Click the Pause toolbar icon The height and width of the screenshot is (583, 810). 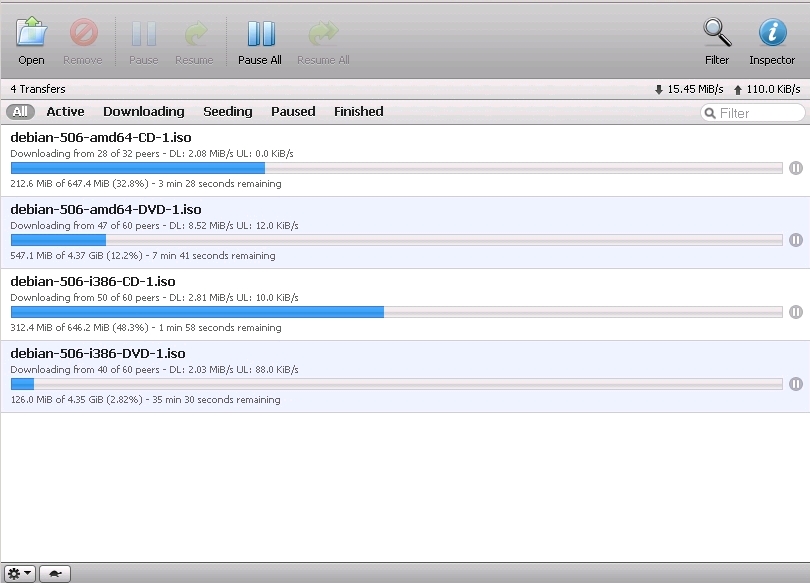(144, 34)
